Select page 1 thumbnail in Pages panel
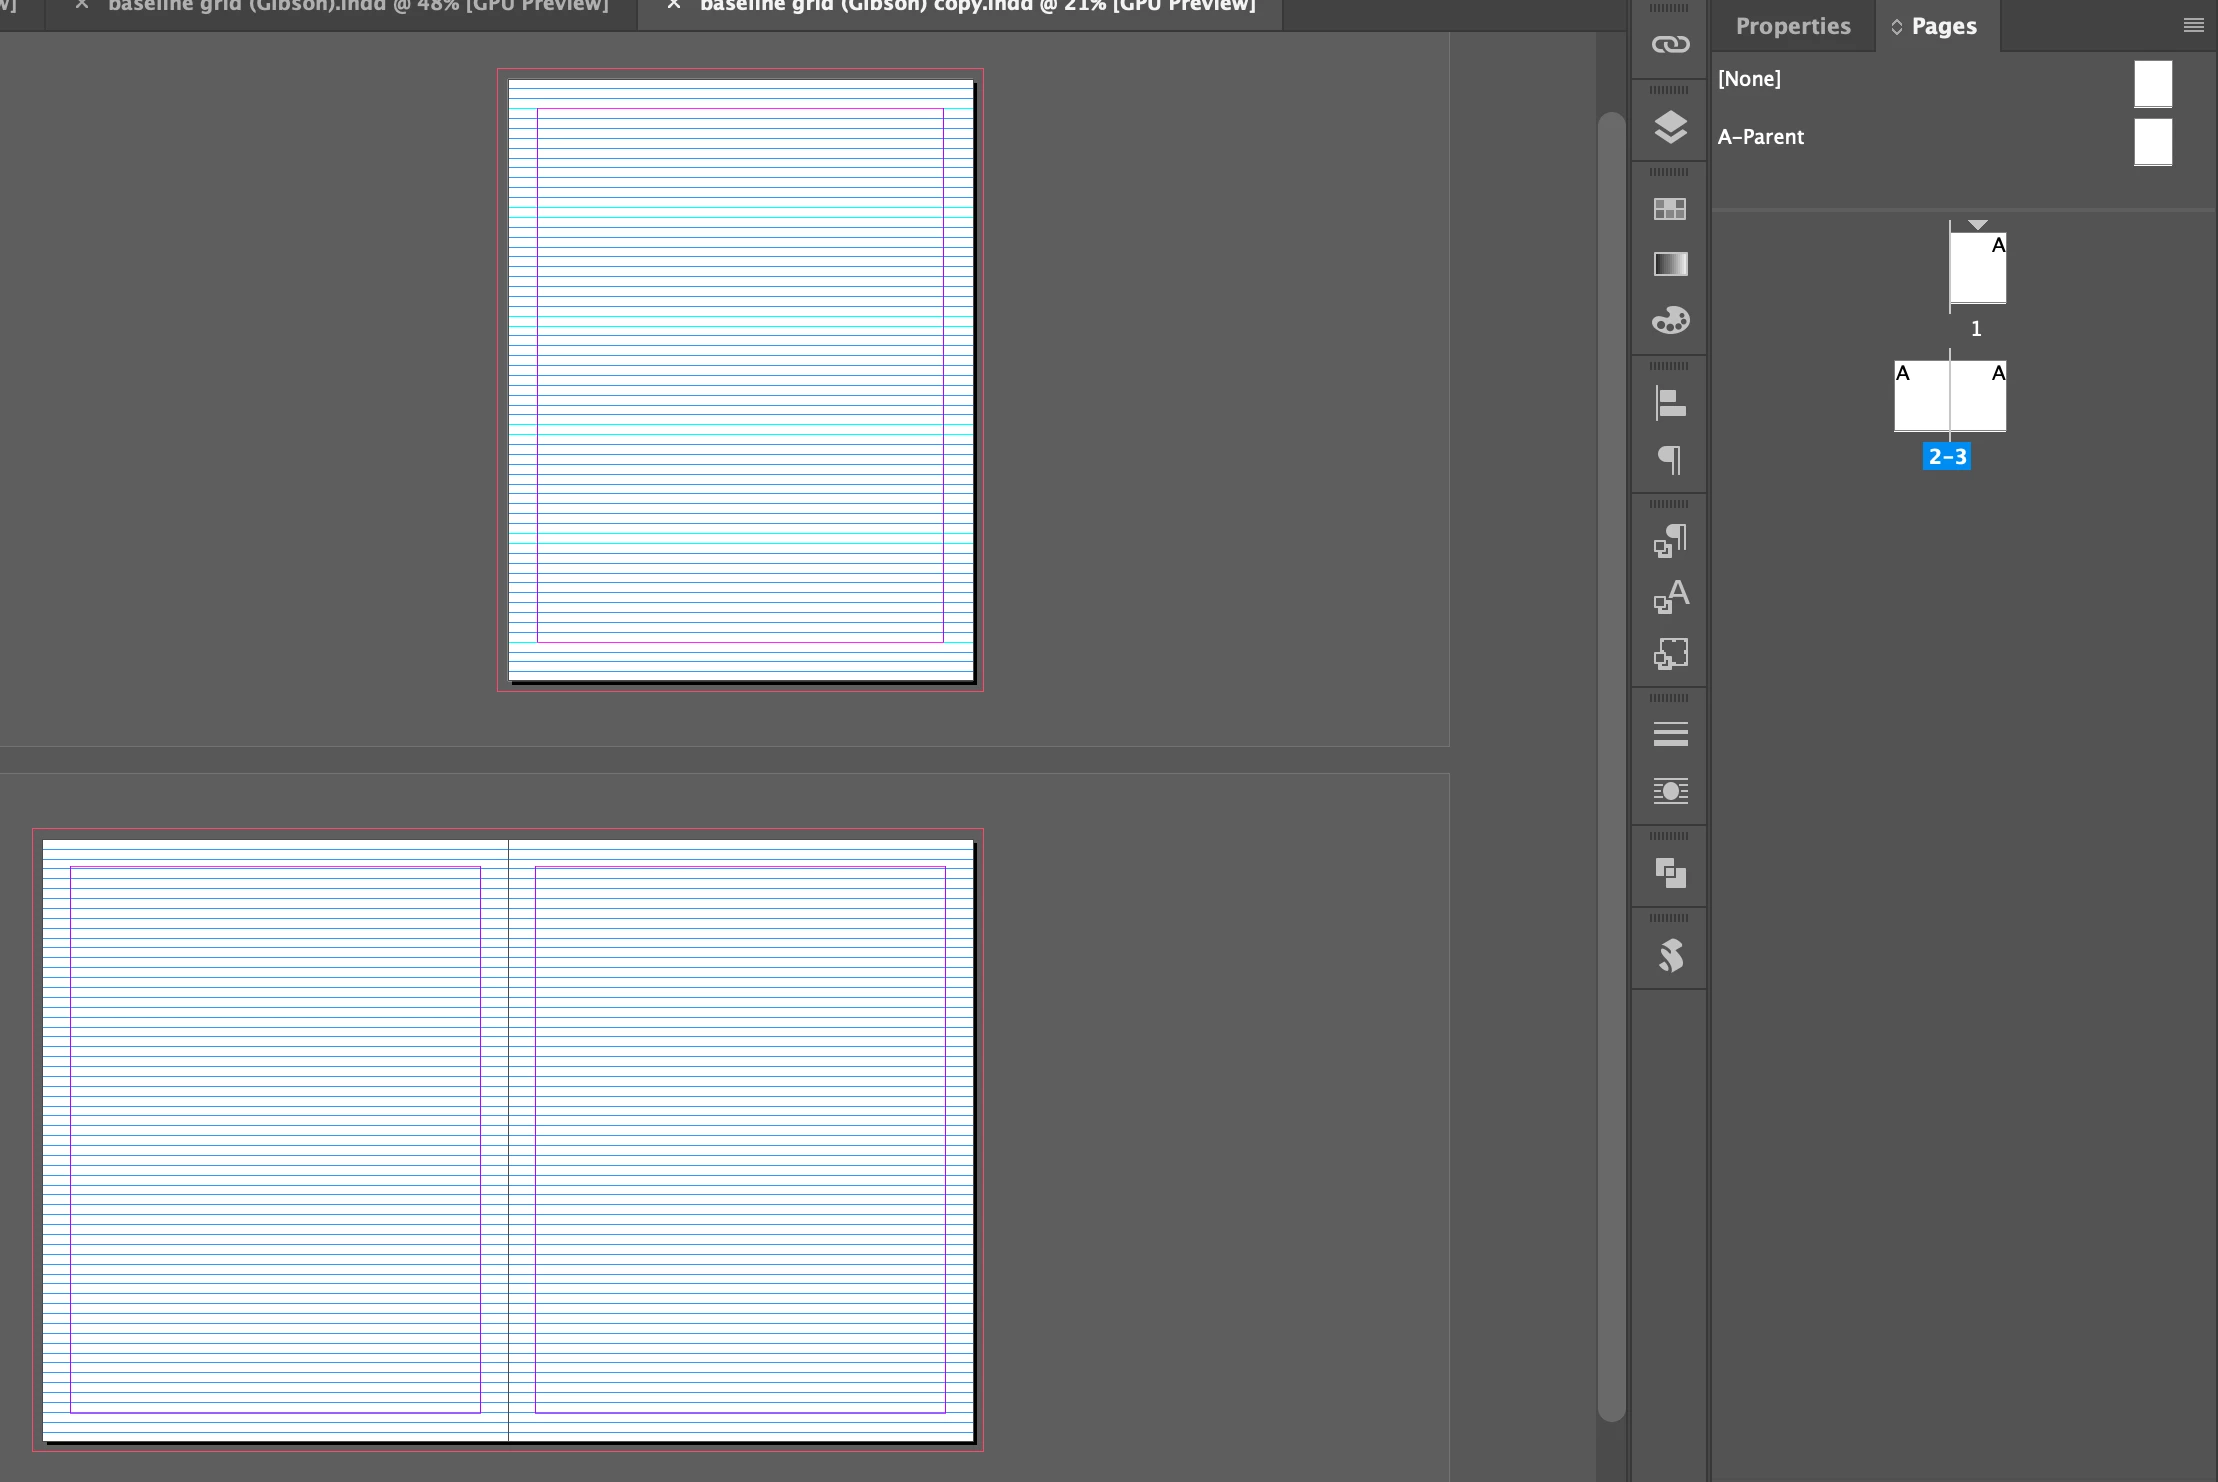The height and width of the screenshot is (1482, 2218). [x=1977, y=268]
